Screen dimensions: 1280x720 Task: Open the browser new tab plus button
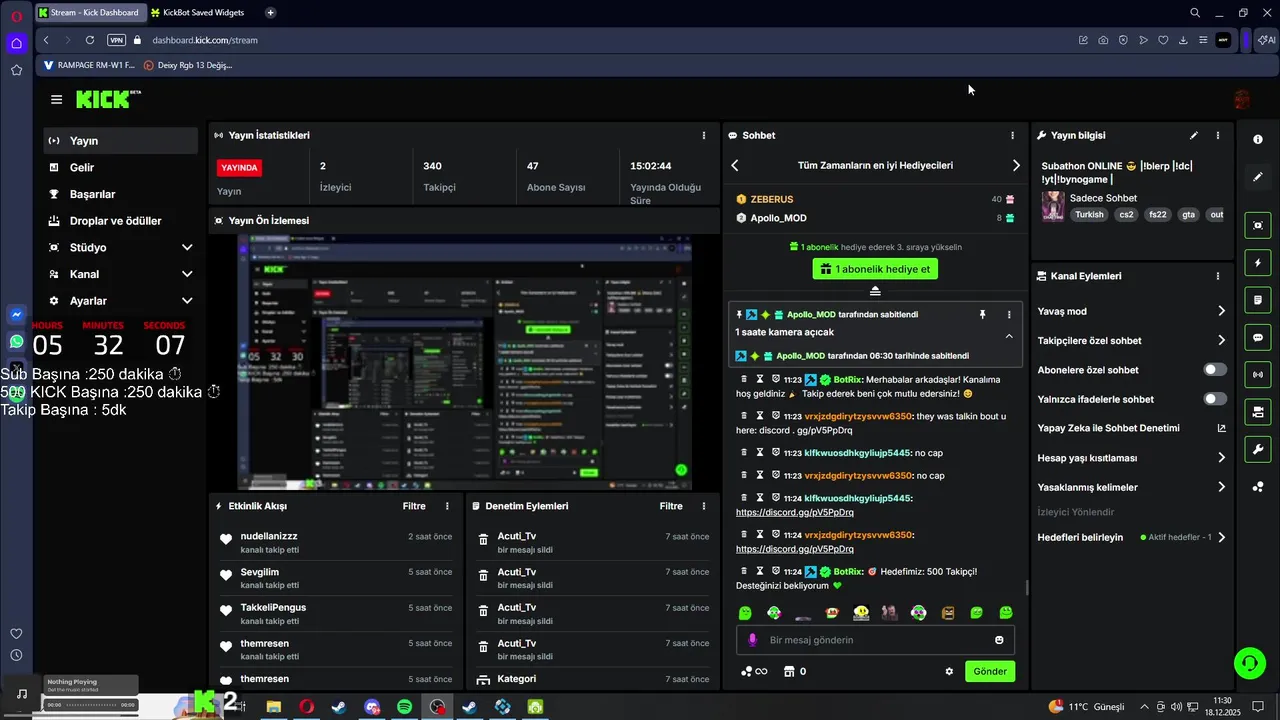tap(271, 13)
